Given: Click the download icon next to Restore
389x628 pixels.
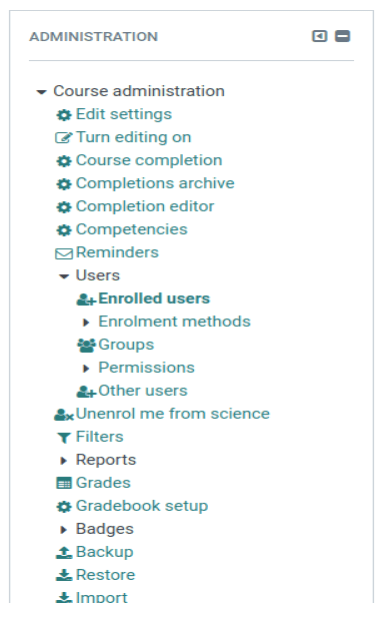Looking at the screenshot, I should click(64, 576).
